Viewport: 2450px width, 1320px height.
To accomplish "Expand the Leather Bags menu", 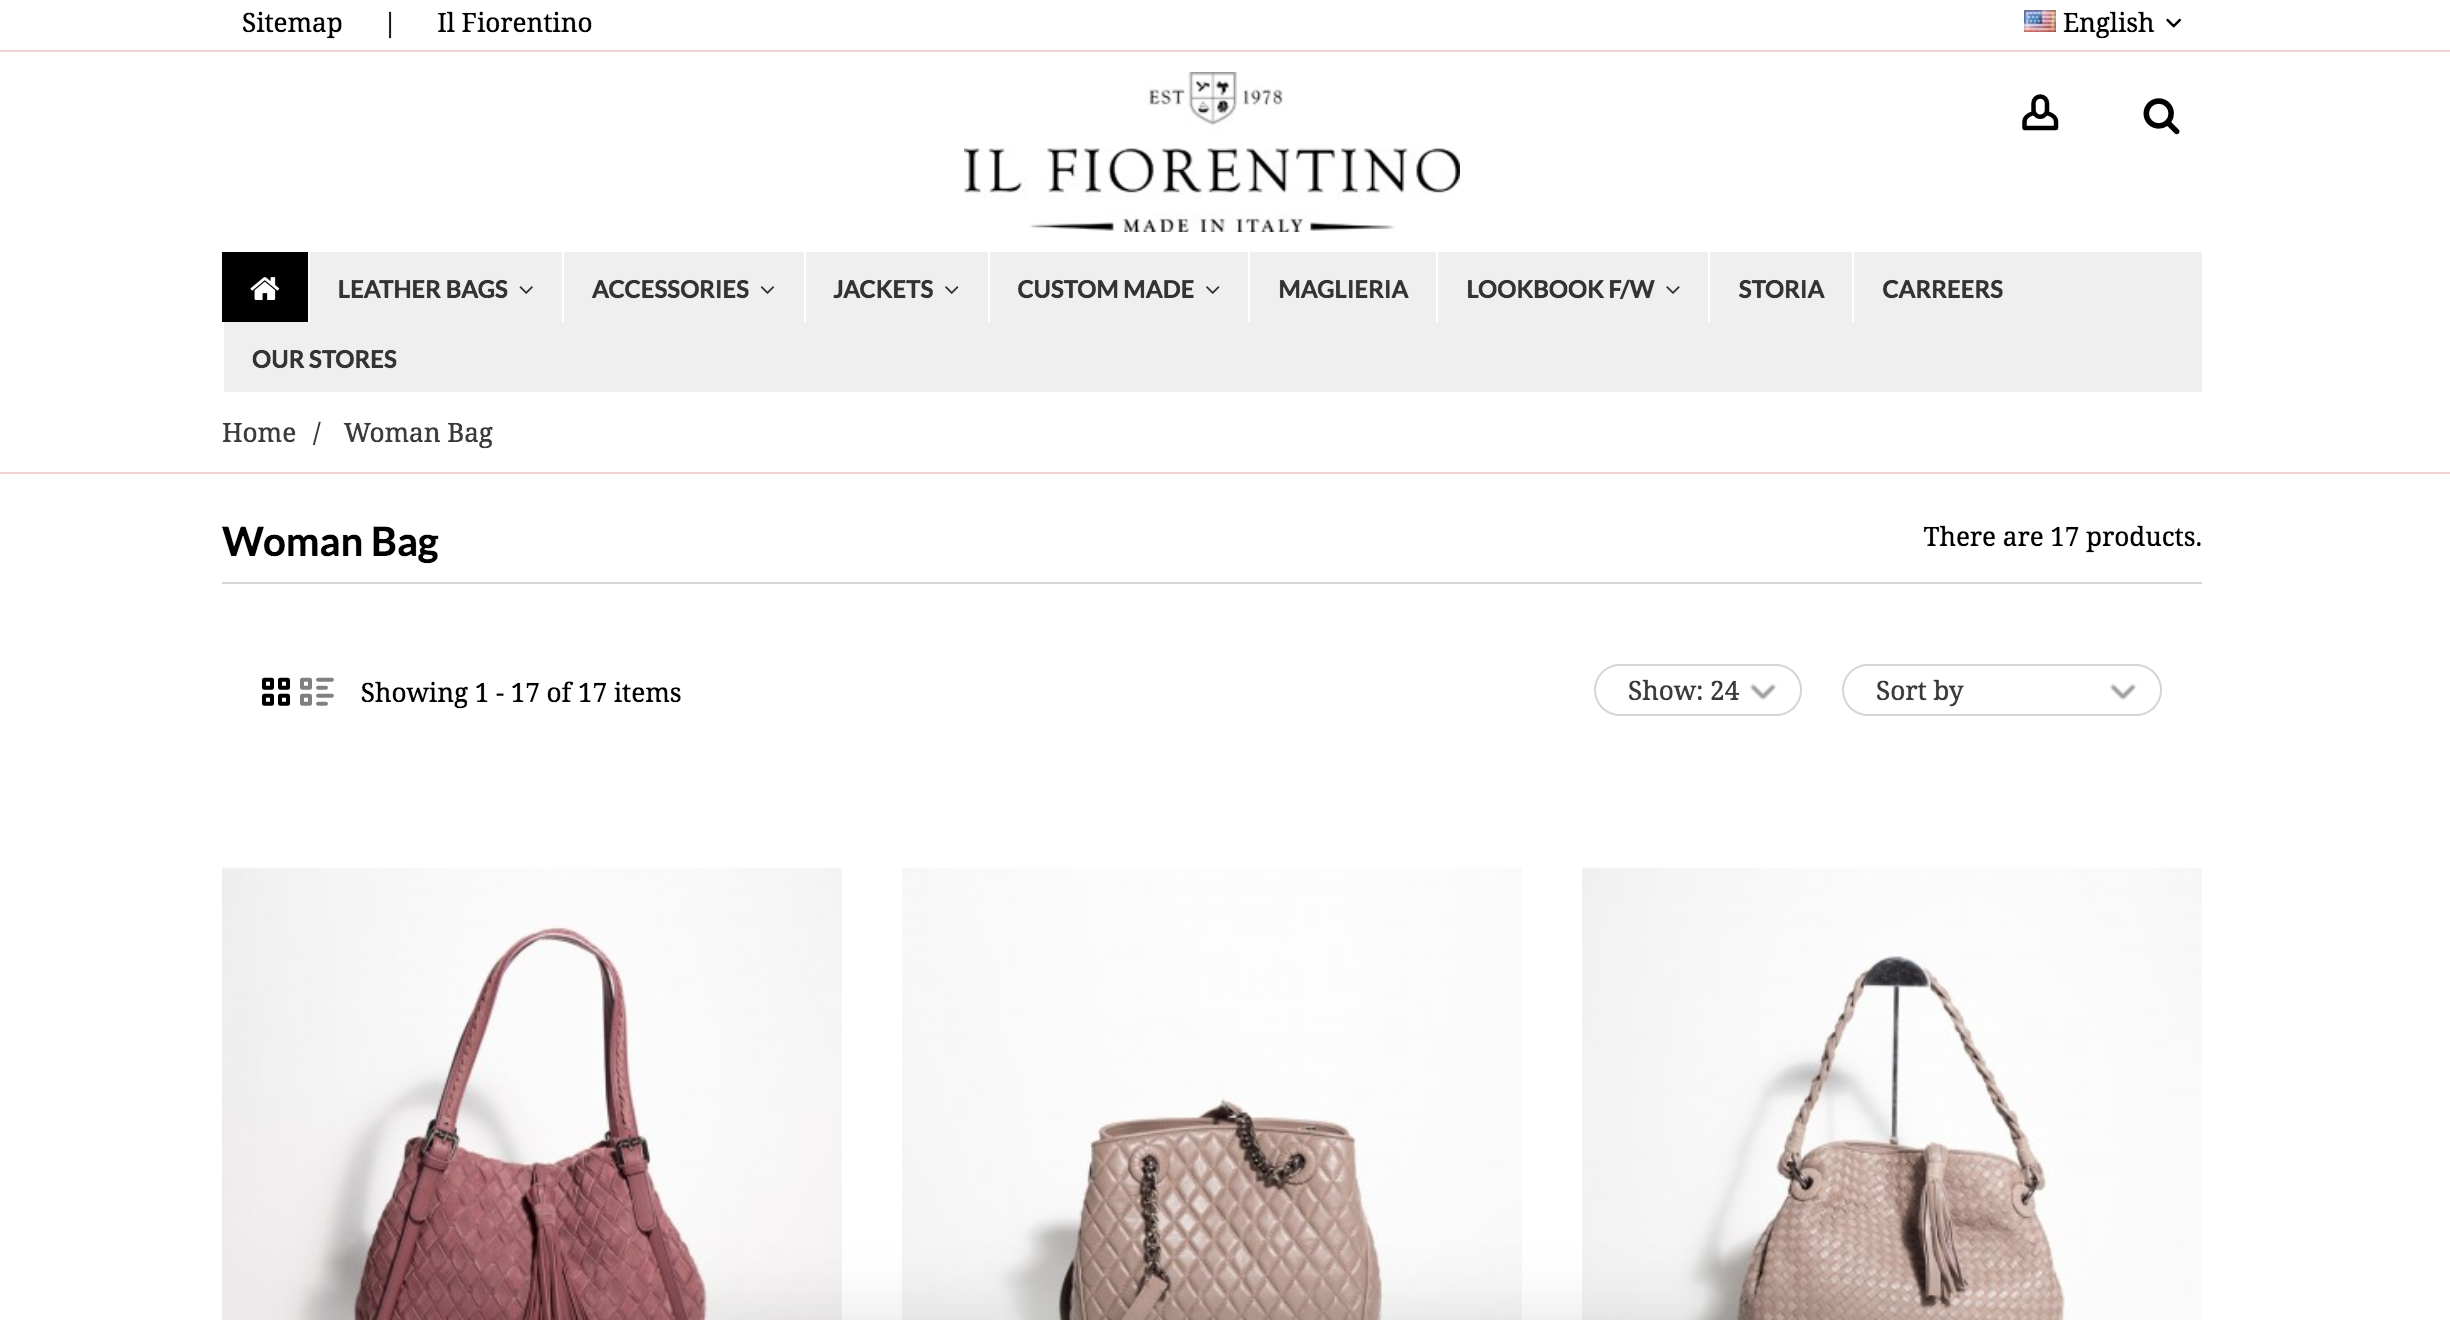I will click(435, 288).
